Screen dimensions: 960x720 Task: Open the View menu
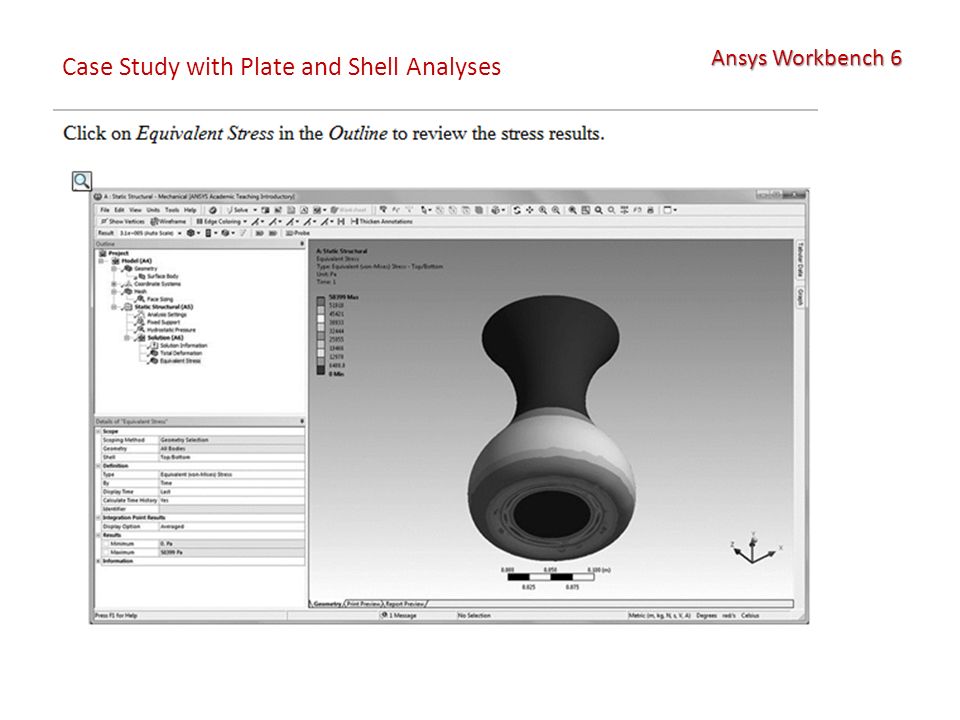click(x=135, y=210)
